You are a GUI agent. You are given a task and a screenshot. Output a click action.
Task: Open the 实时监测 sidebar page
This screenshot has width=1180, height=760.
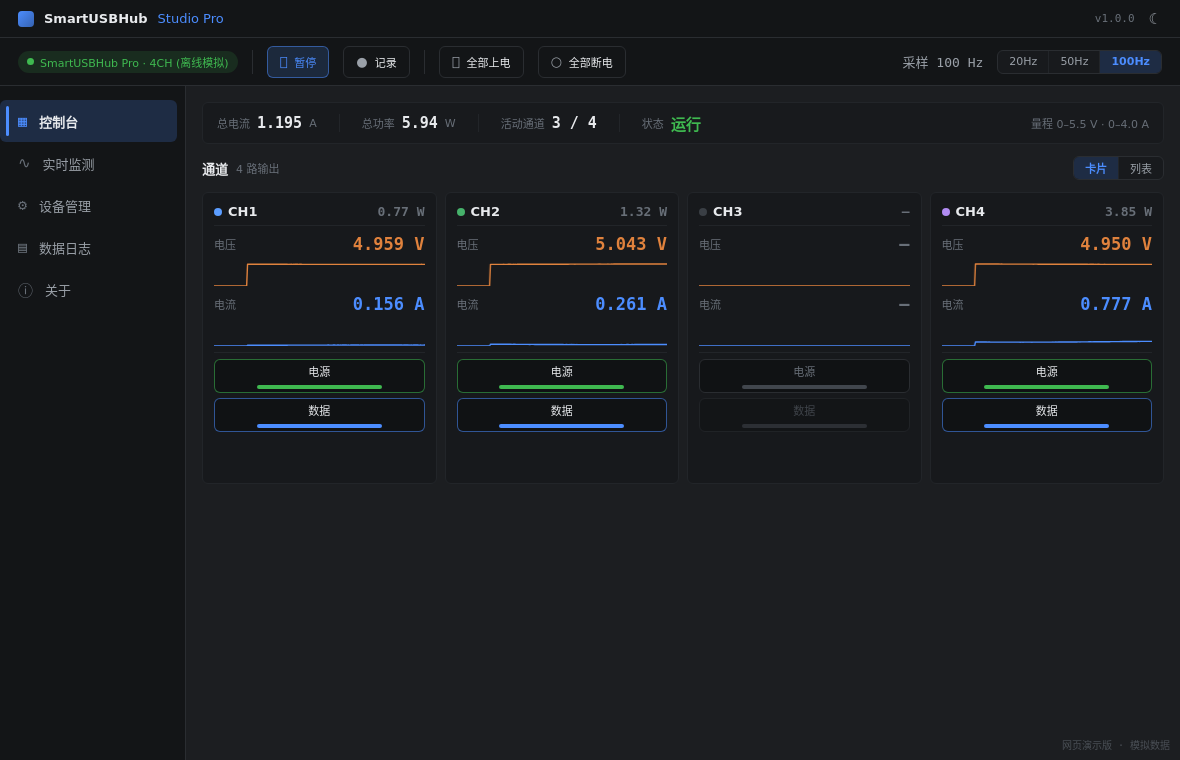(x=89, y=164)
